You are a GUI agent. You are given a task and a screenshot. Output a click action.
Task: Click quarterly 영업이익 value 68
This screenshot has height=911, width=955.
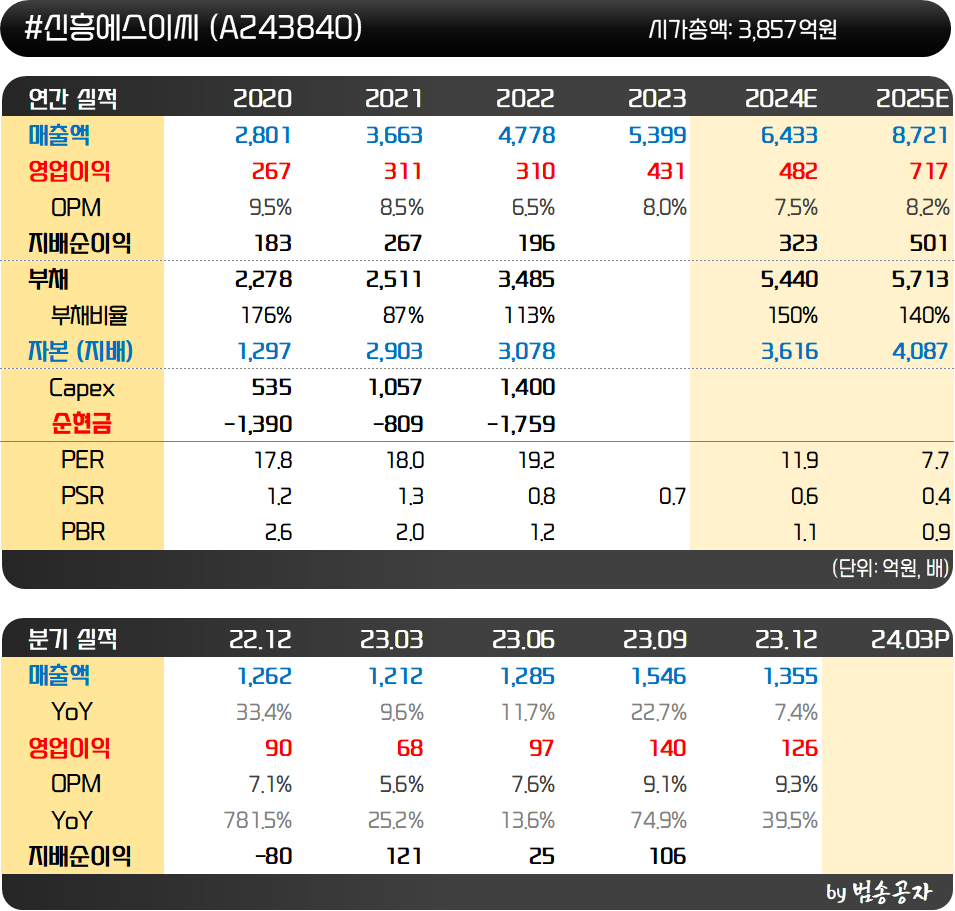410,748
